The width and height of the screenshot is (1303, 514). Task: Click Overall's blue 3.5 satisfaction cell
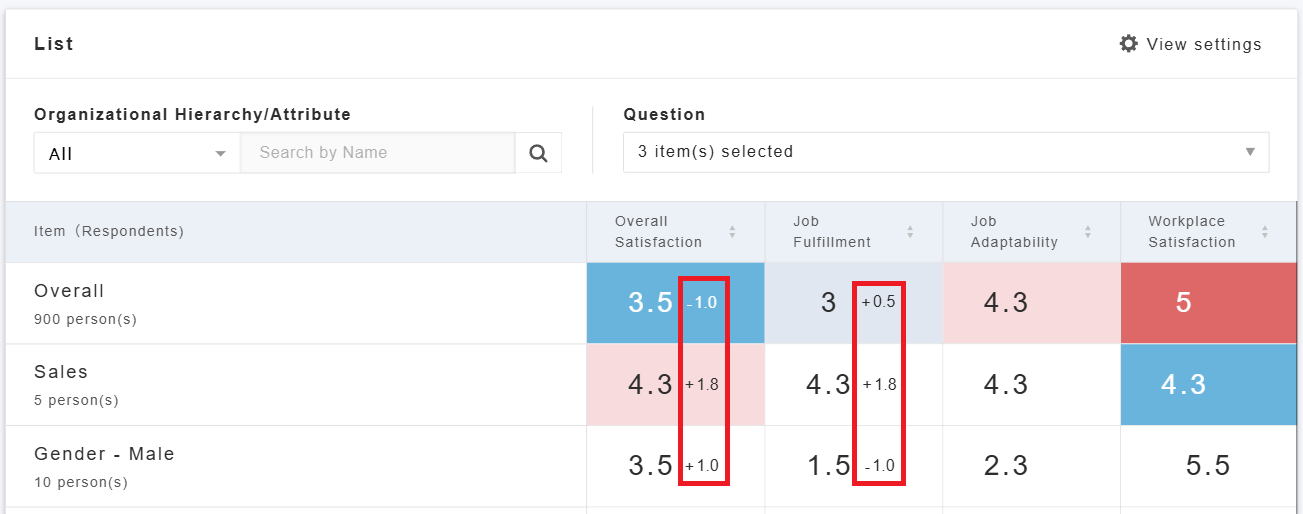pyautogui.click(x=650, y=303)
